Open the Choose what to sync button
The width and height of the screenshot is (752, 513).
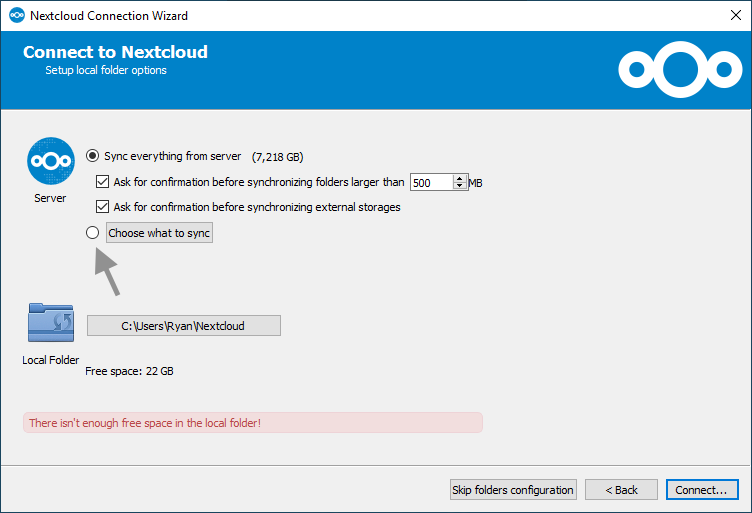[159, 233]
